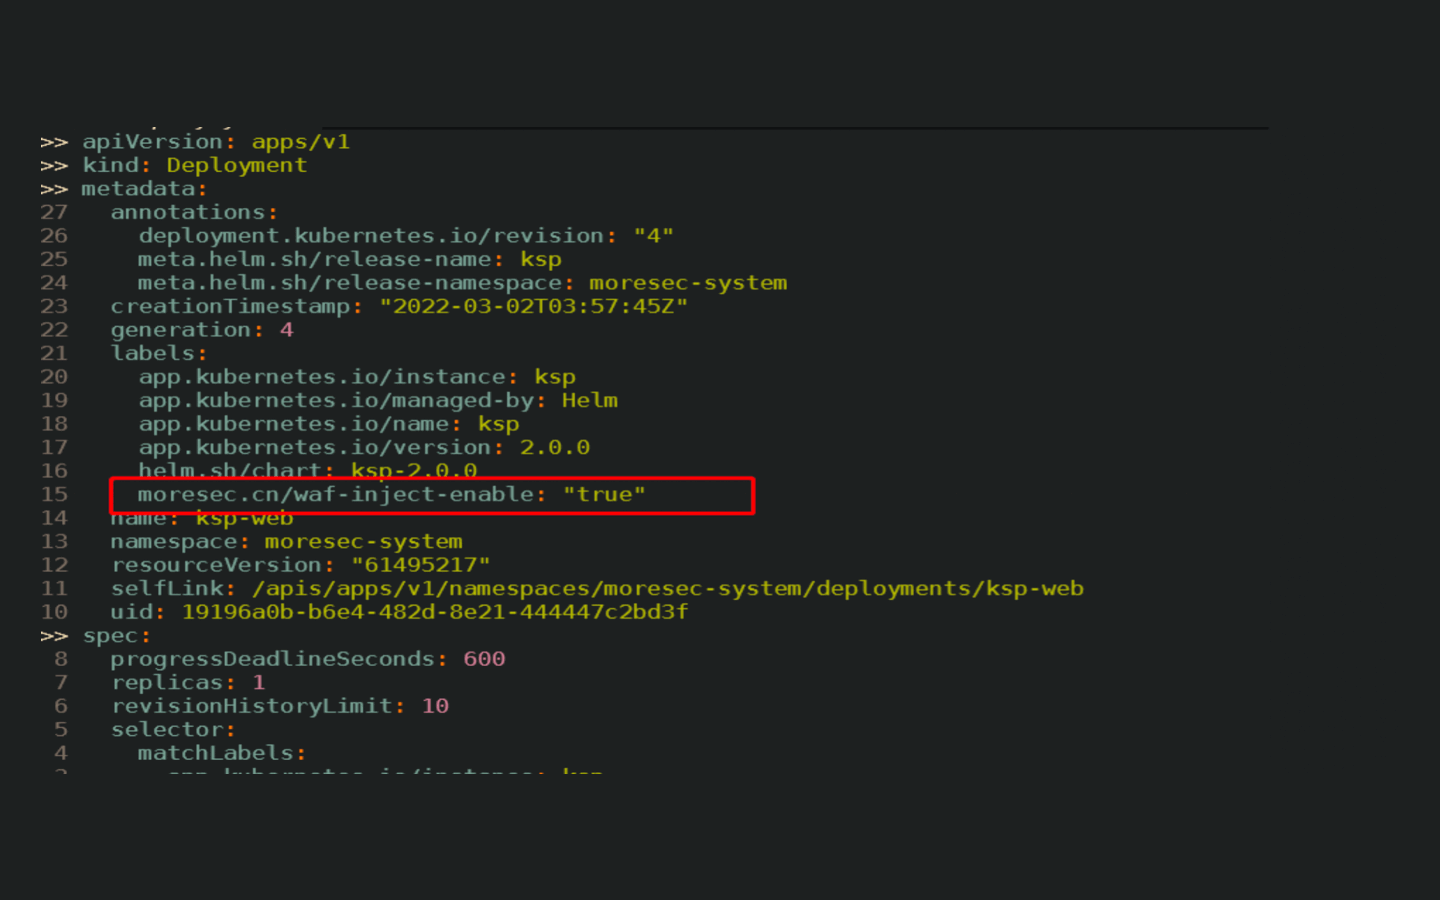The image size is (1440, 900).
Task: Select the progressDeadlineSeconds value 600
Action: point(484,659)
